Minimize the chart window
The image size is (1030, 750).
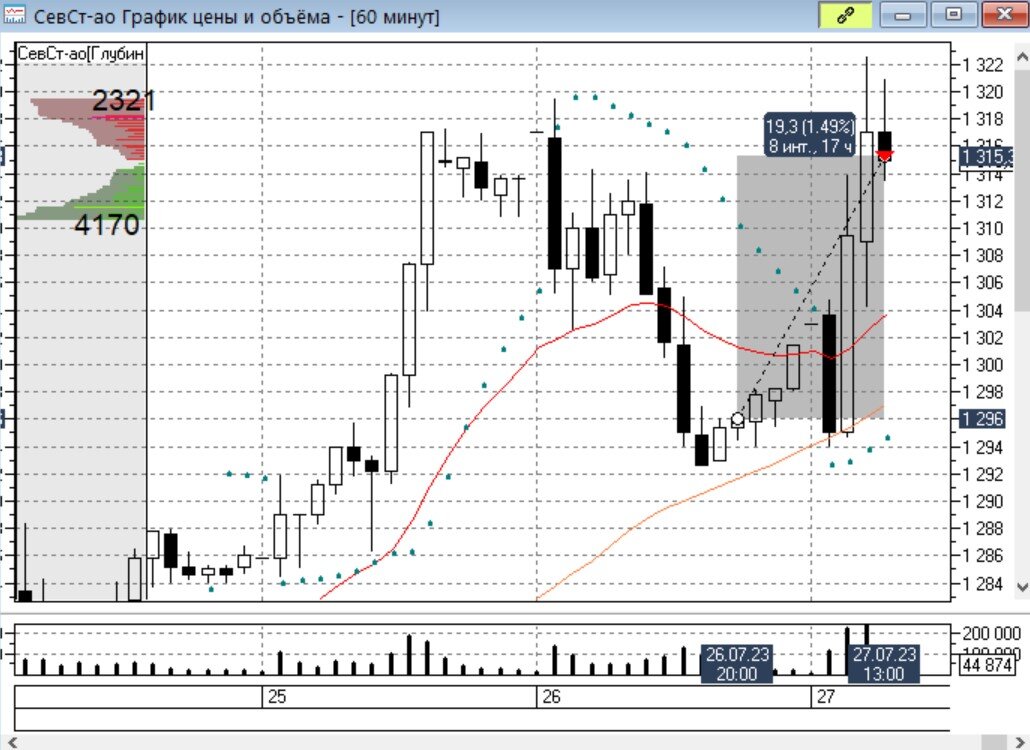coord(903,16)
